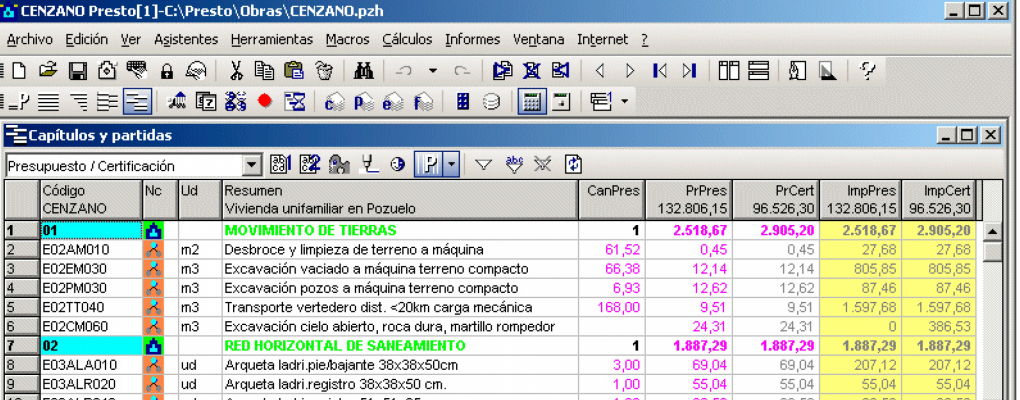Click the redo arrow icon
This screenshot has height=400, width=1020.
[x=462, y=70]
